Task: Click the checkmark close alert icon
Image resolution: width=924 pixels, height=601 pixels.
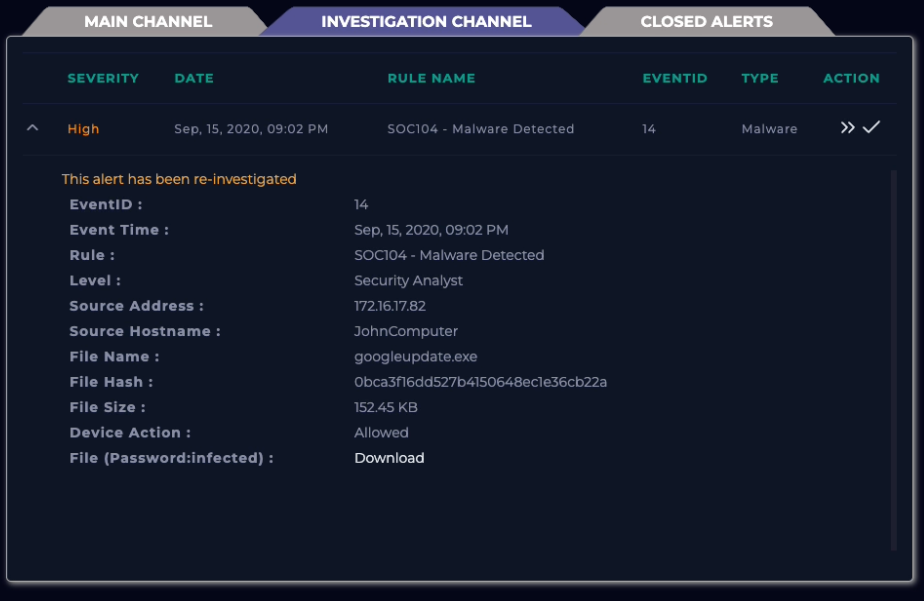Action: click(871, 127)
